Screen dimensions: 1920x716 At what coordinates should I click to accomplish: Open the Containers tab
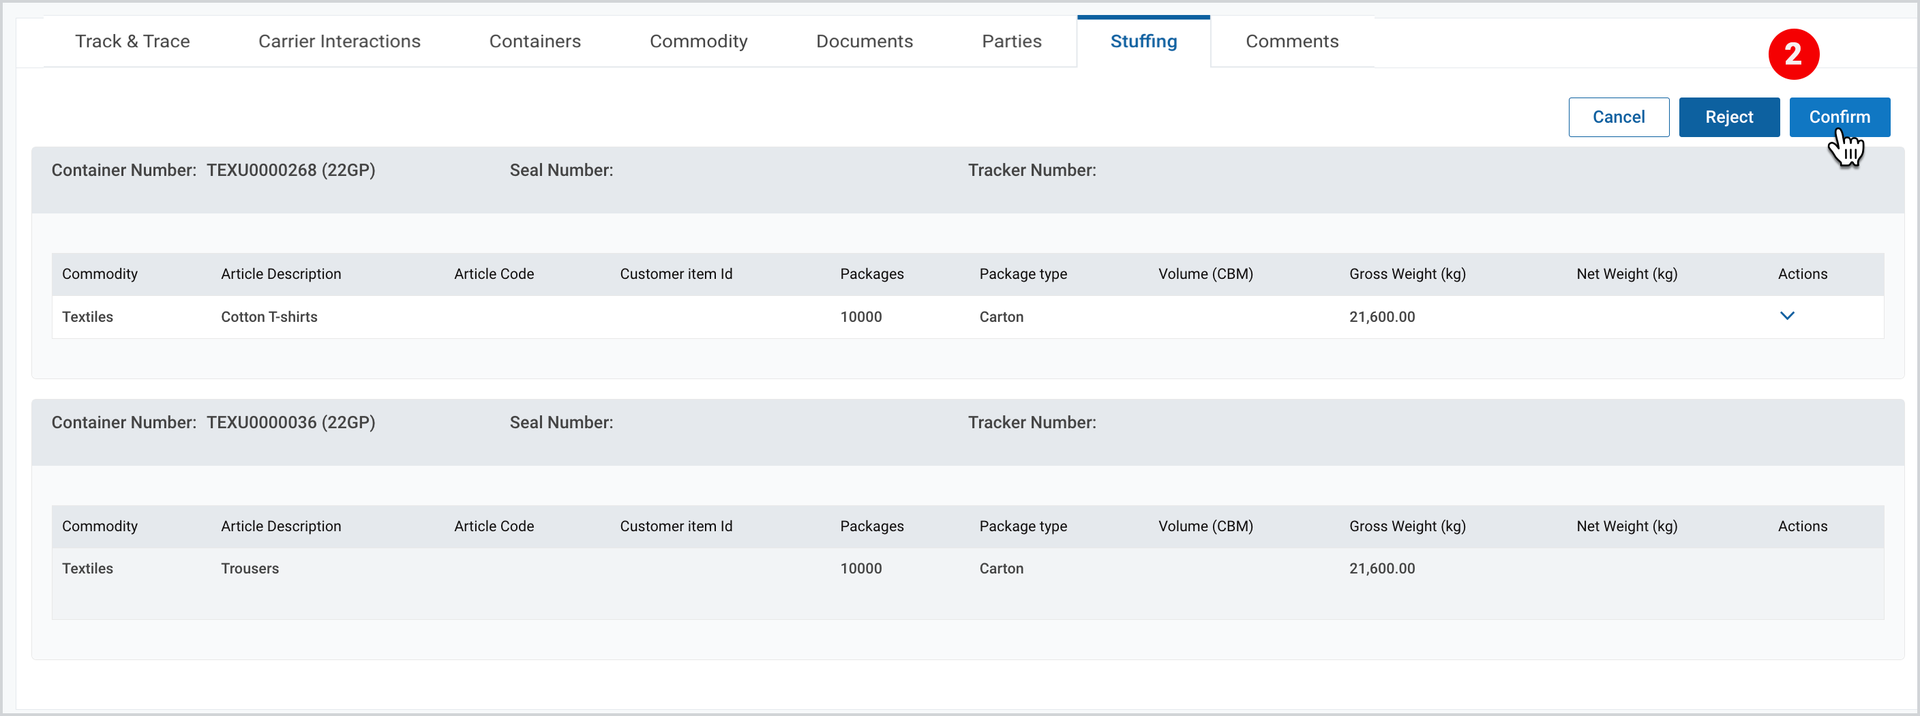pos(535,41)
